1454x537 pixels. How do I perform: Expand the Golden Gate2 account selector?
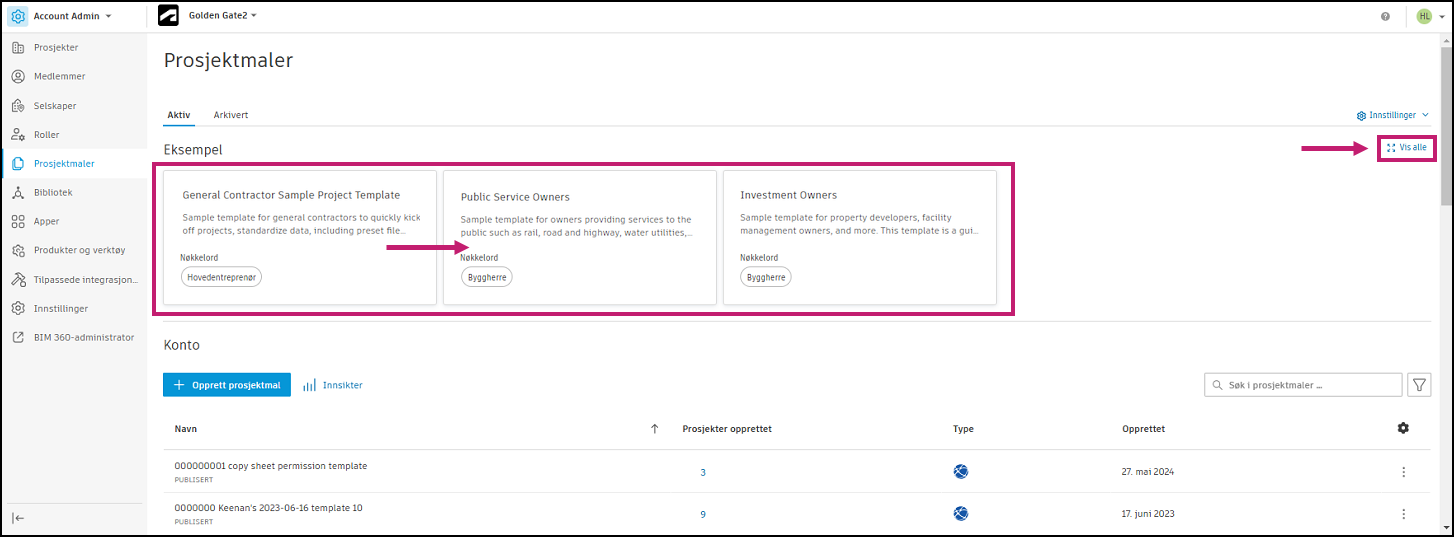(x=222, y=16)
